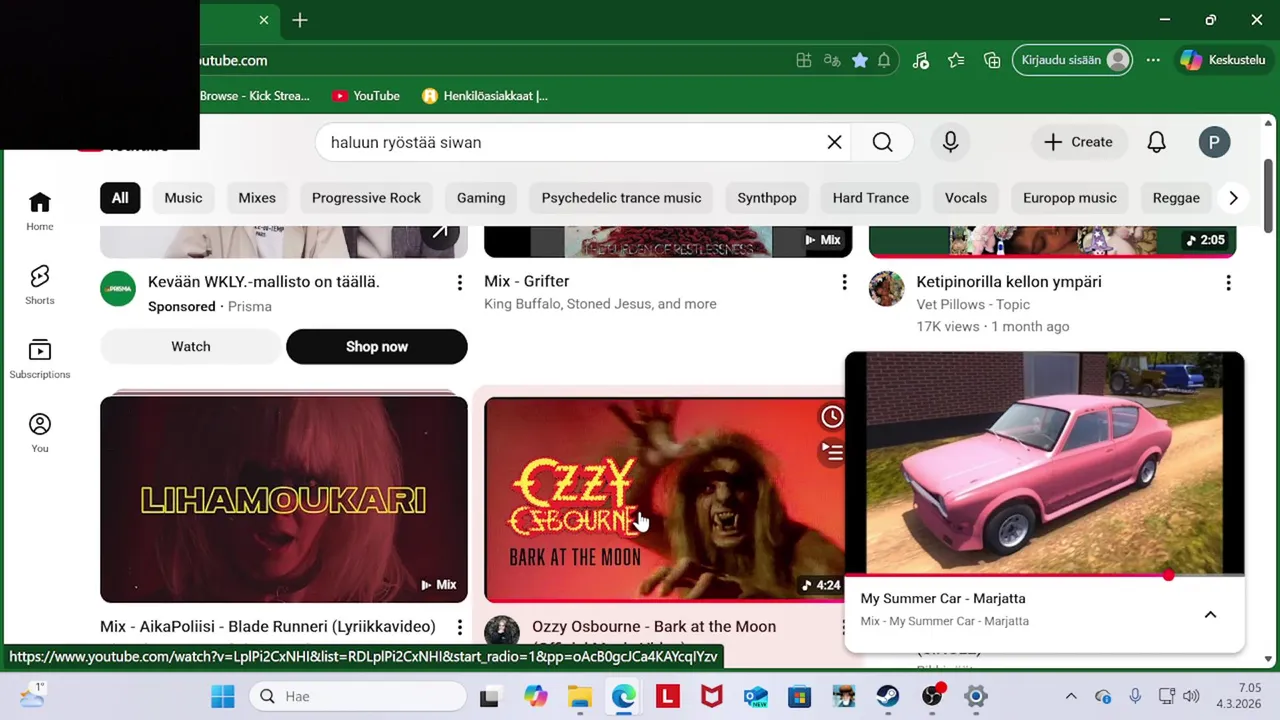Image resolution: width=1280 pixels, height=720 pixels.
Task: Select the Europop music filter chip
Action: 1069,198
